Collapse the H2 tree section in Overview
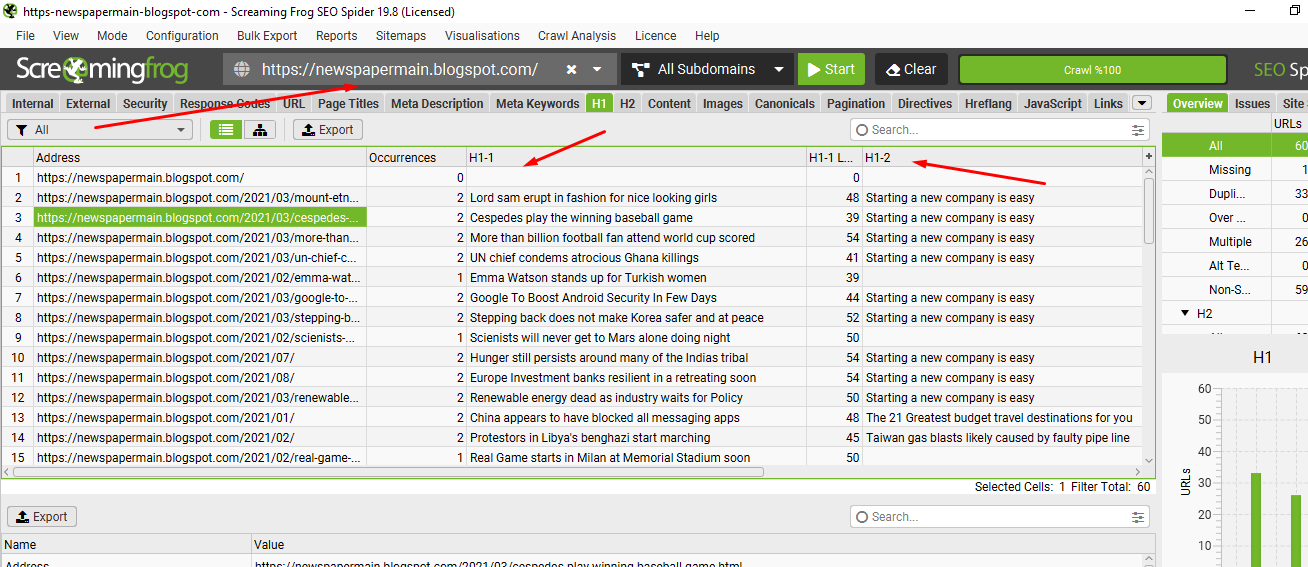This screenshot has width=1308, height=567. coord(1185,313)
